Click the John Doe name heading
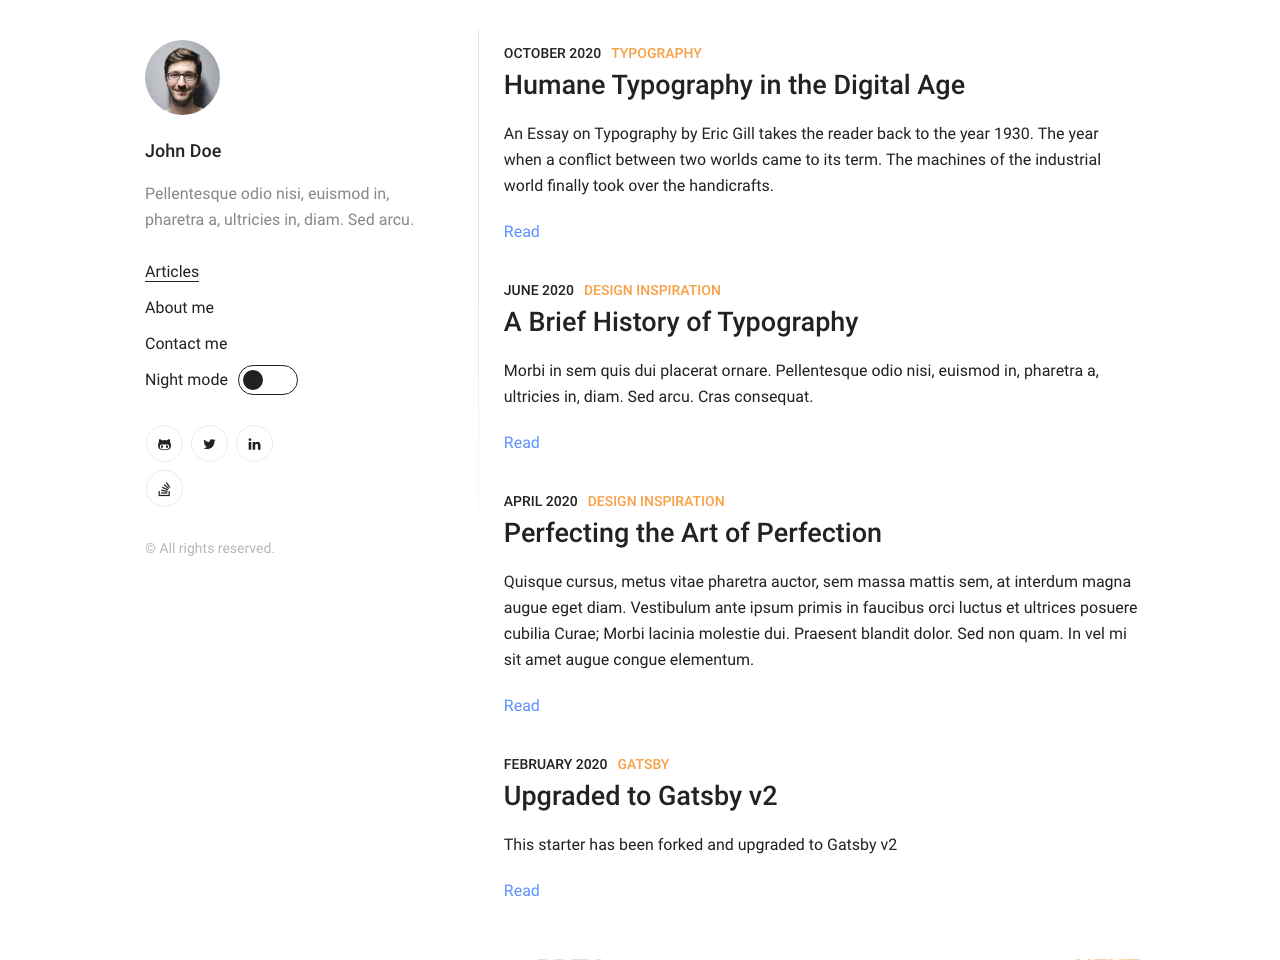 [183, 151]
